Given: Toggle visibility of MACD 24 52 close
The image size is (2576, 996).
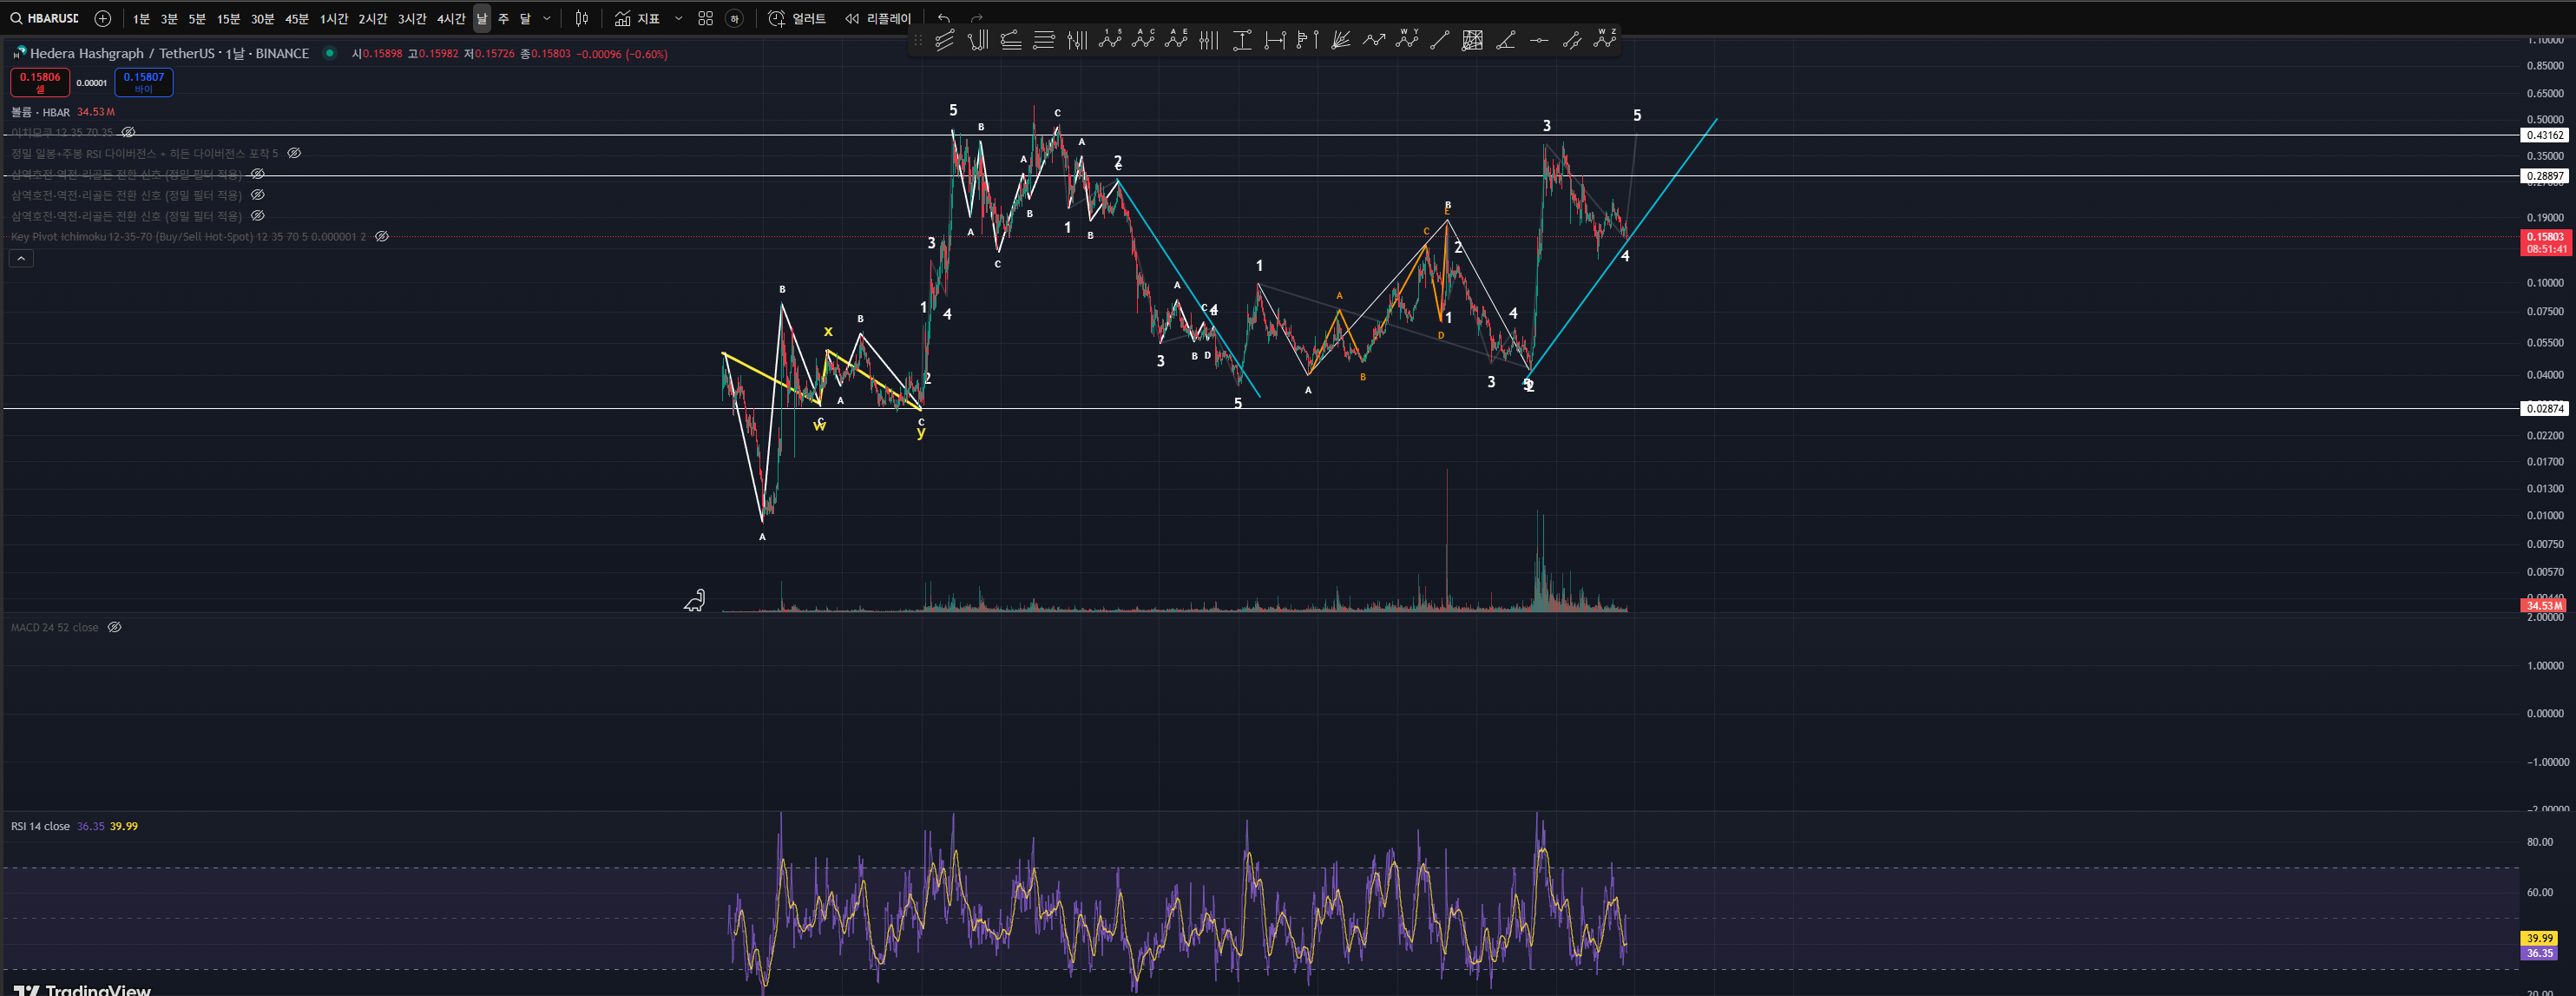Looking at the screenshot, I should point(114,627).
